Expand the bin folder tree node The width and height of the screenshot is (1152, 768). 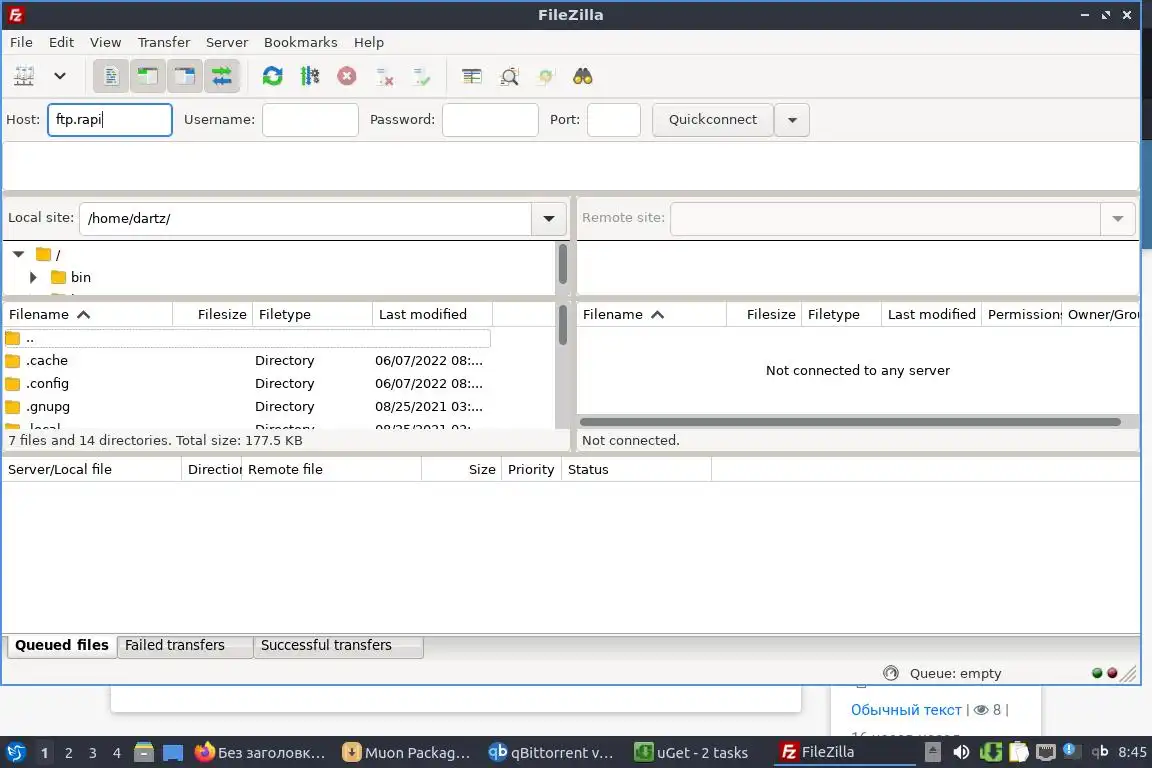pos(33,277)
